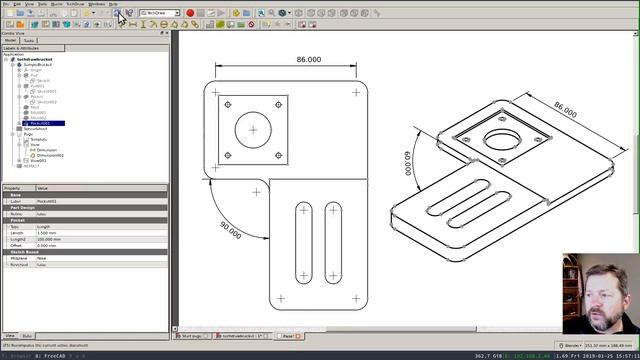Click the Draw style sphere icon

point(282,13)
